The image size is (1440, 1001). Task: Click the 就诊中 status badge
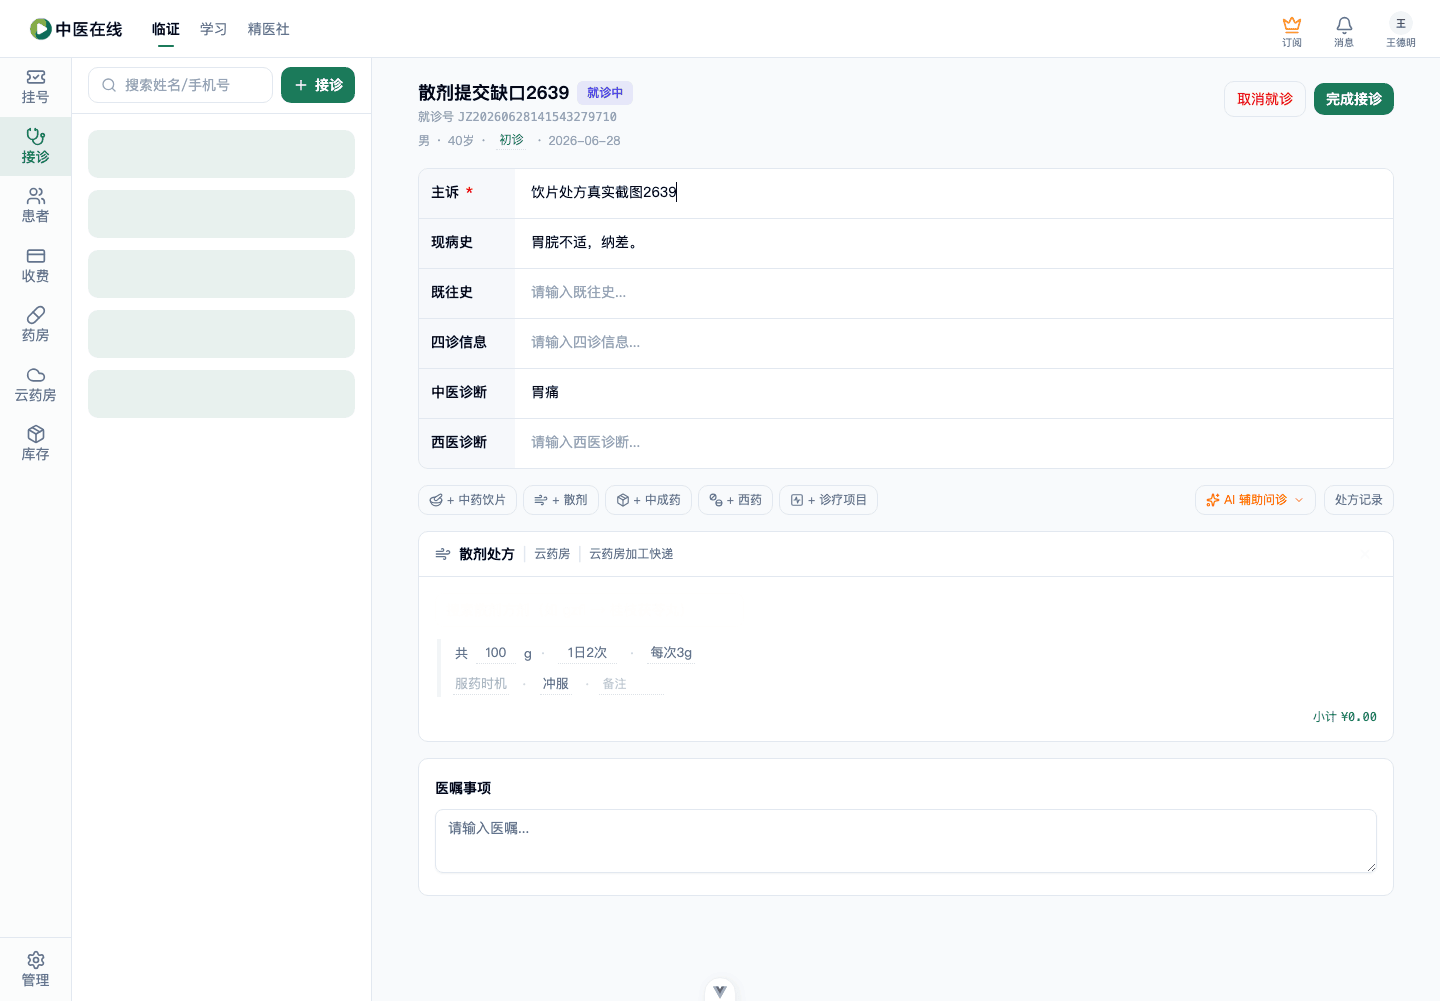605,93
